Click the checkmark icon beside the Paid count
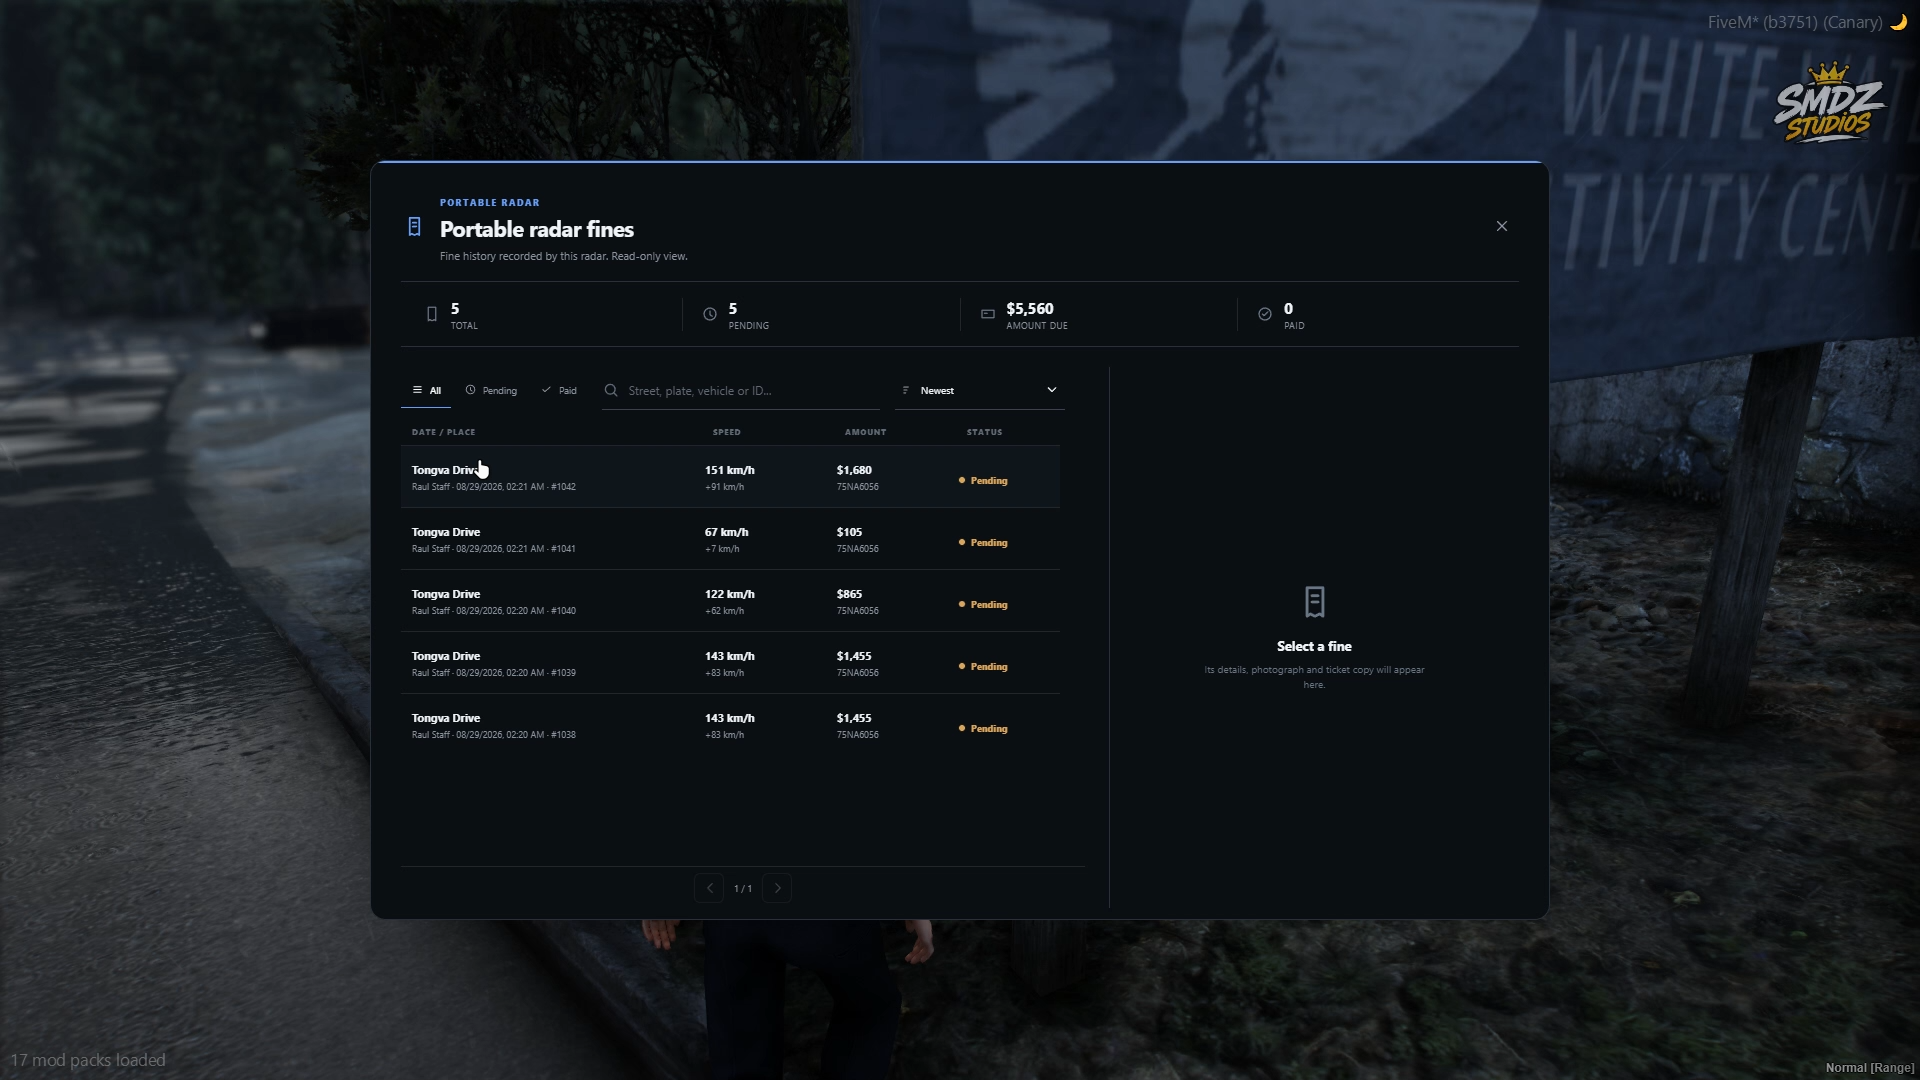1920x1080 pixels. (1265, 314)
